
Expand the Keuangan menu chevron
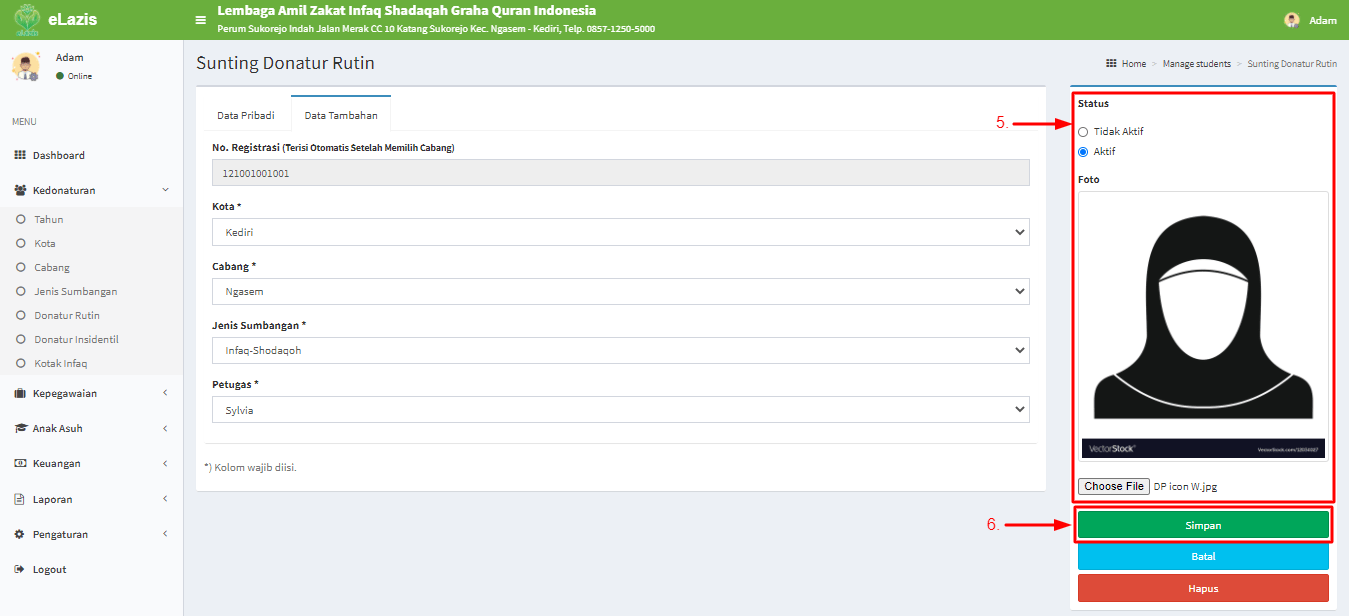point(165,463)
